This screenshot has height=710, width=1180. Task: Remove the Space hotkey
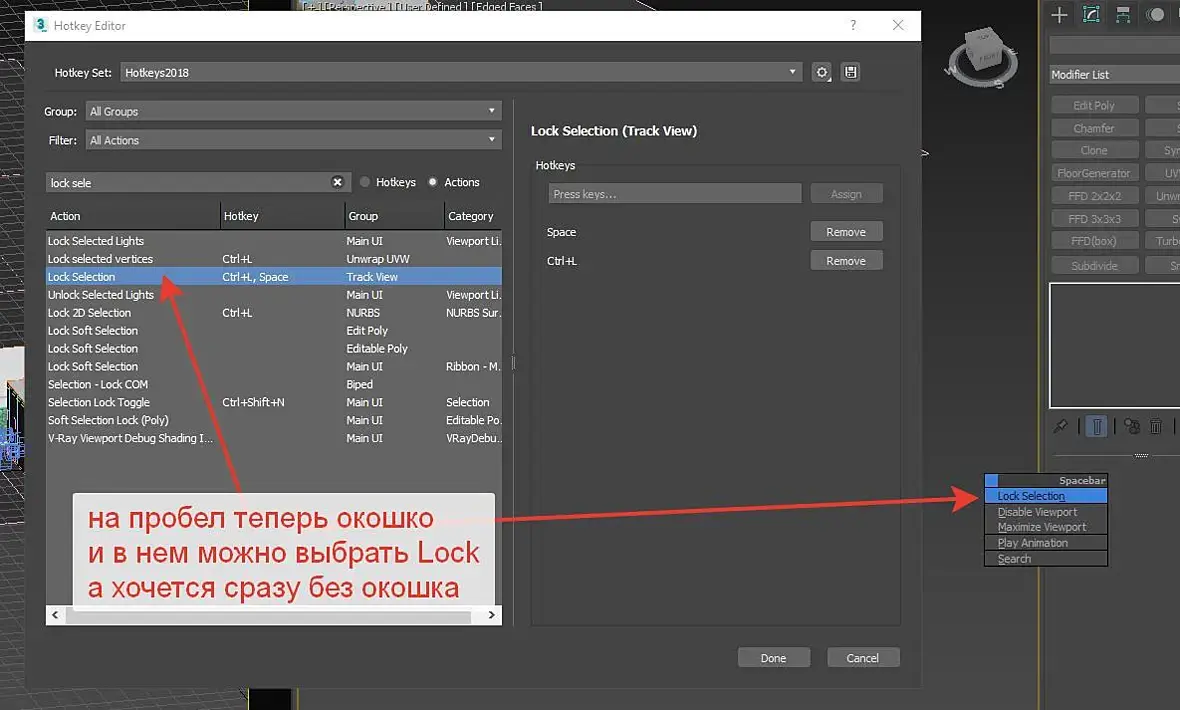(x=846, y=232)
